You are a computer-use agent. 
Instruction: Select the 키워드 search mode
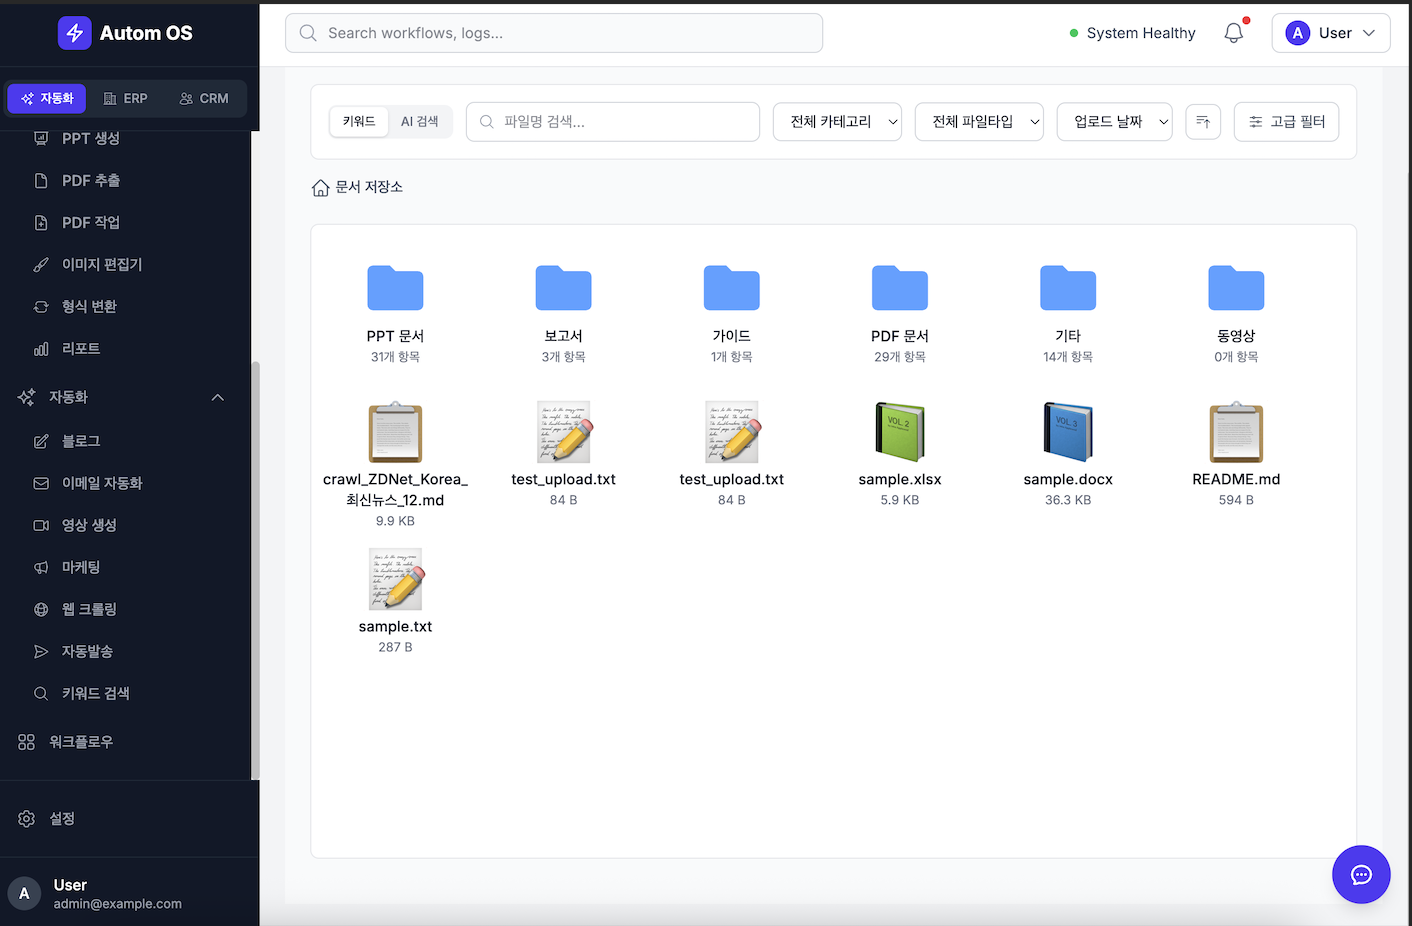tap(359, 122)
